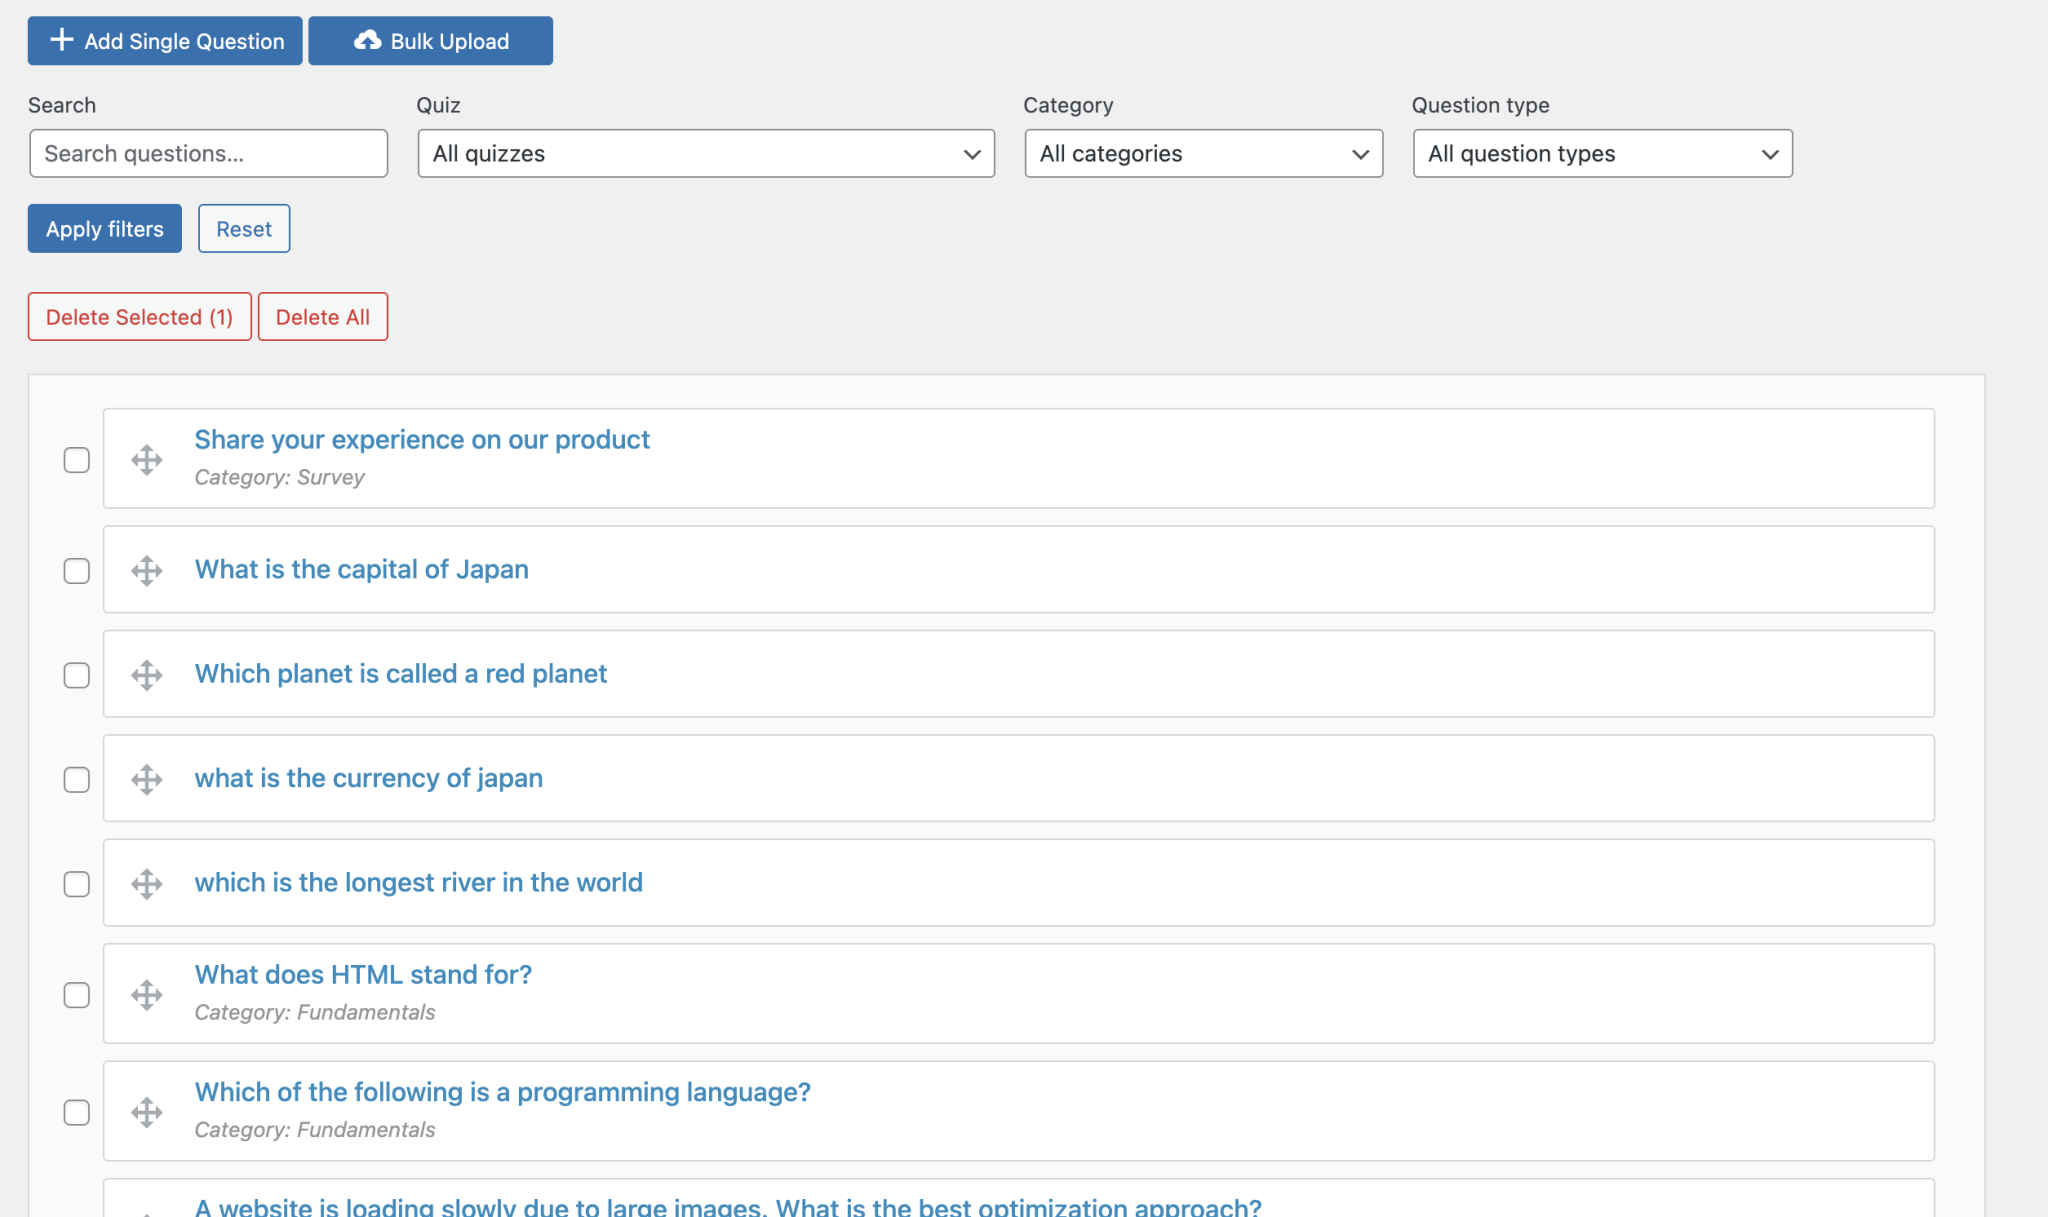
Task: Tick checkbox for 'Which of the following is a programming language?'
Action: point(77,1113)
